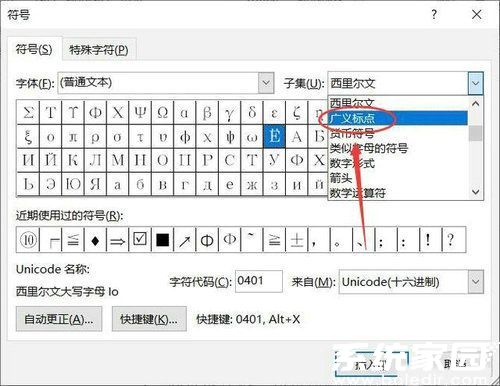Select the capital Sigma symbol in grid

28,113
